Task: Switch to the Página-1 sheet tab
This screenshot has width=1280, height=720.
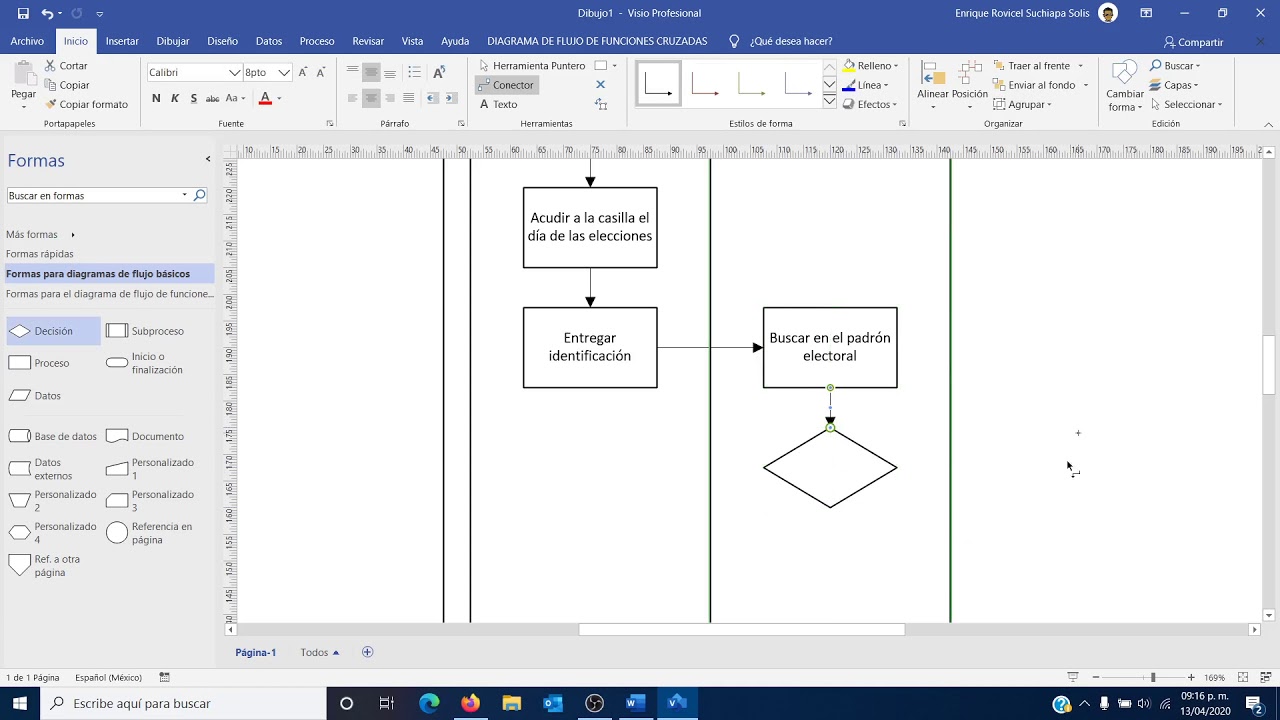Action: coord(256,652)
